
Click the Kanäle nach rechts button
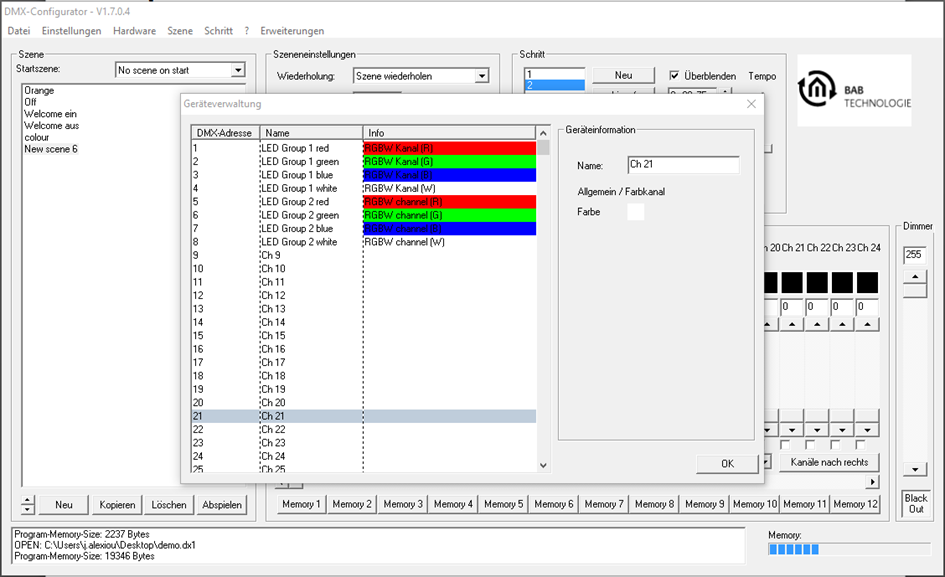point(829,462)
